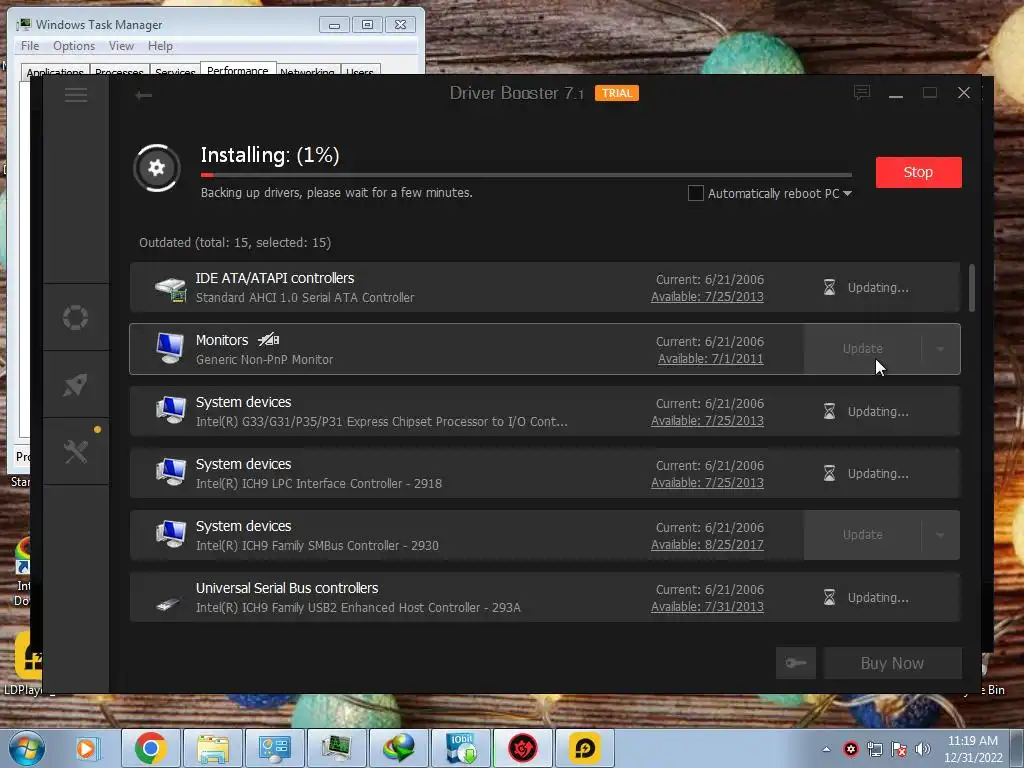This screenshot has width=1024, height=768.
Task: Select the Intel ICH9 LPC Interface Controller text
Action: (x=319, y=483)
